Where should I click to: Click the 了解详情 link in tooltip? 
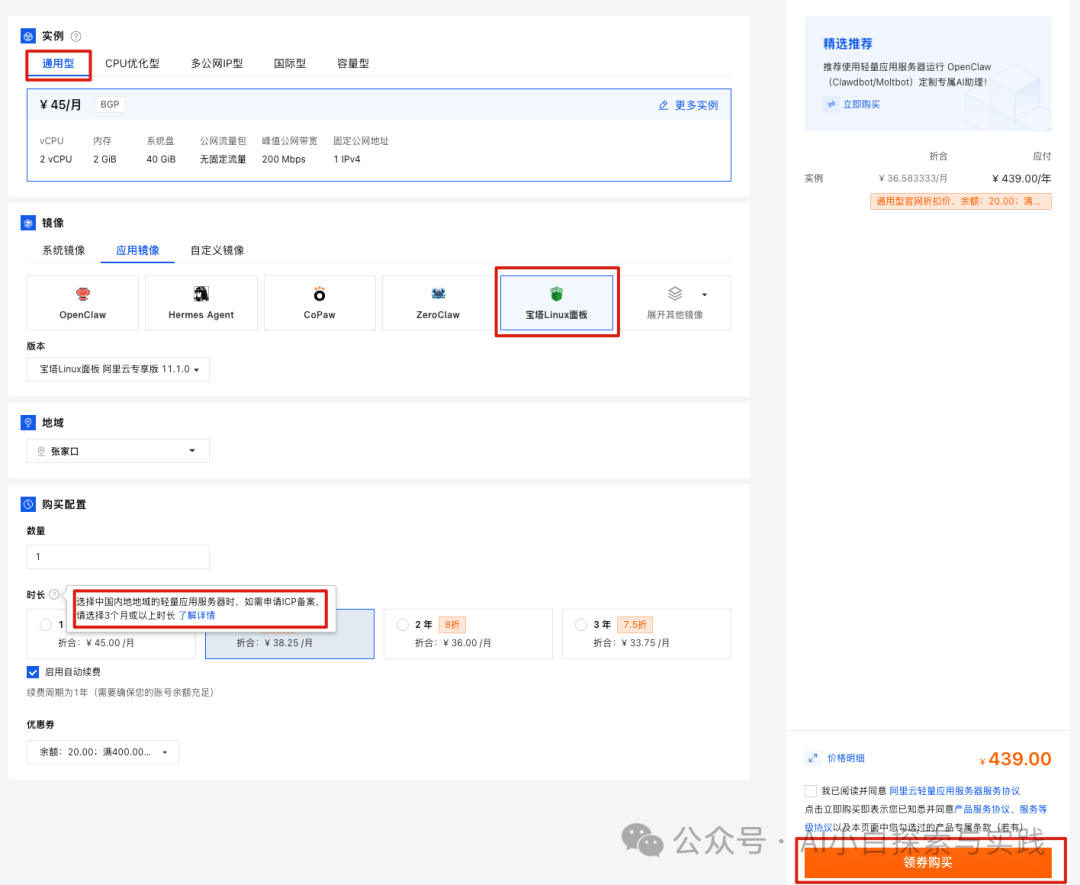(197, 615)
